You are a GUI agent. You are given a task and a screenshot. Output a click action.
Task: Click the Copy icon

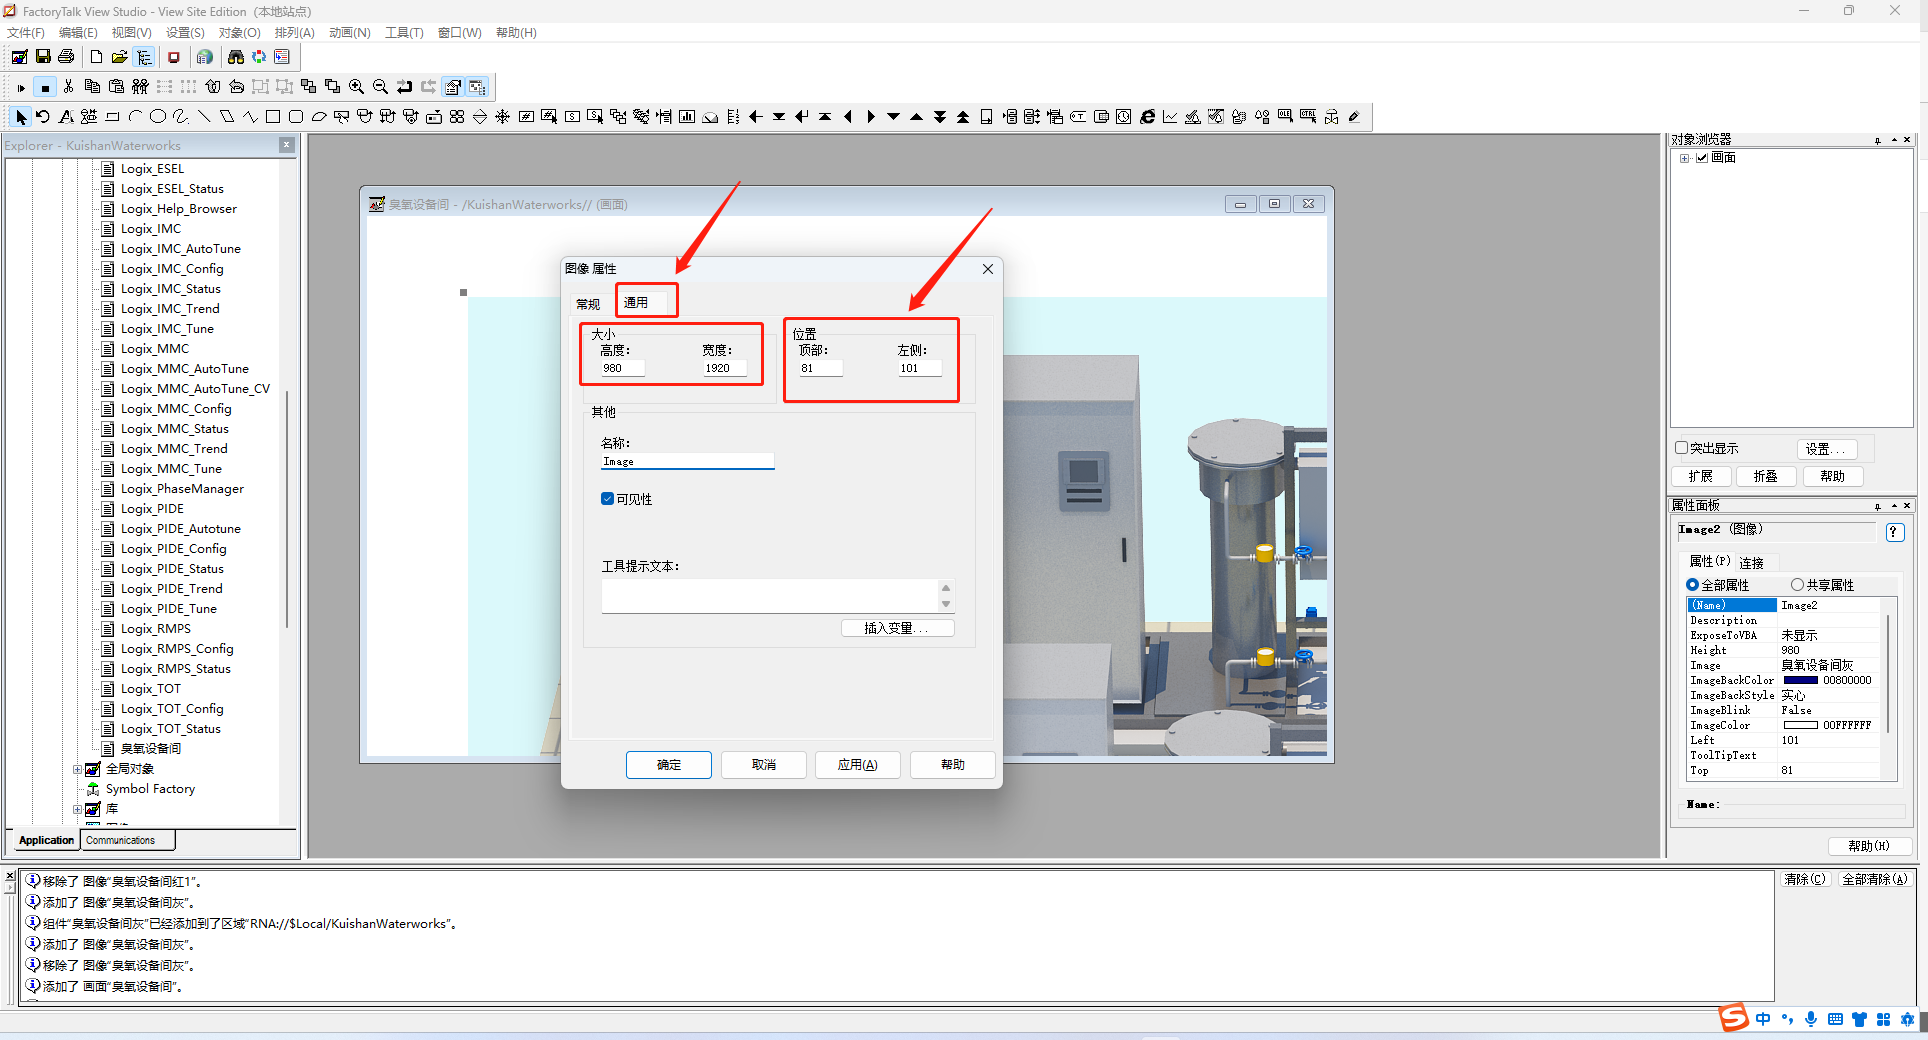92,87
